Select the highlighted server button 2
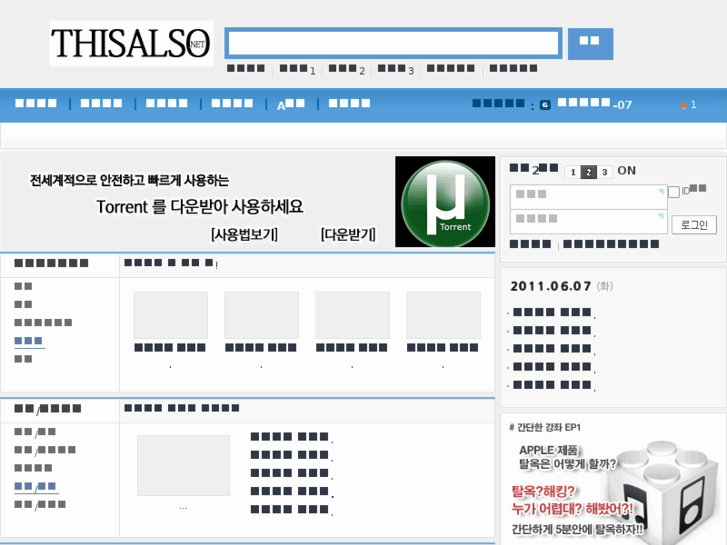Image resolution: width=727 pixels, height=545 pixels. [x=589, y=172]
